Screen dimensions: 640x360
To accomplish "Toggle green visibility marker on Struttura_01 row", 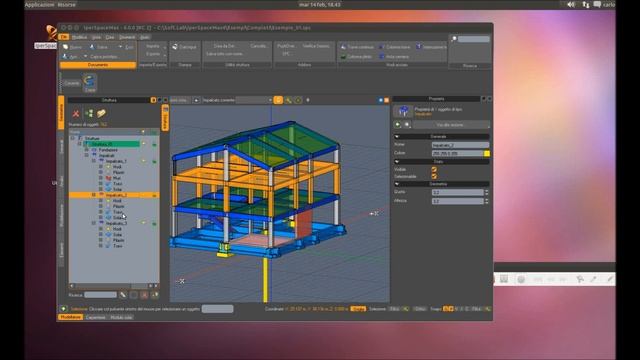I will point(154,144).
